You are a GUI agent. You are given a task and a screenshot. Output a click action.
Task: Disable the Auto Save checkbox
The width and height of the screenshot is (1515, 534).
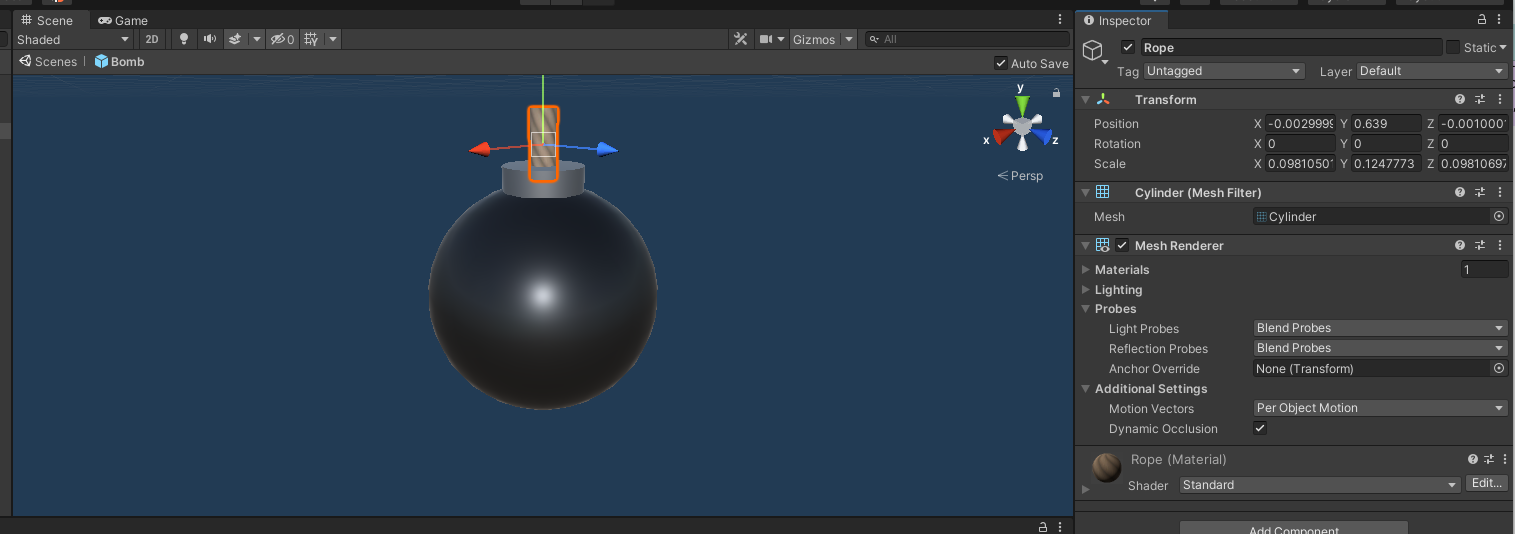[1001, 63]
